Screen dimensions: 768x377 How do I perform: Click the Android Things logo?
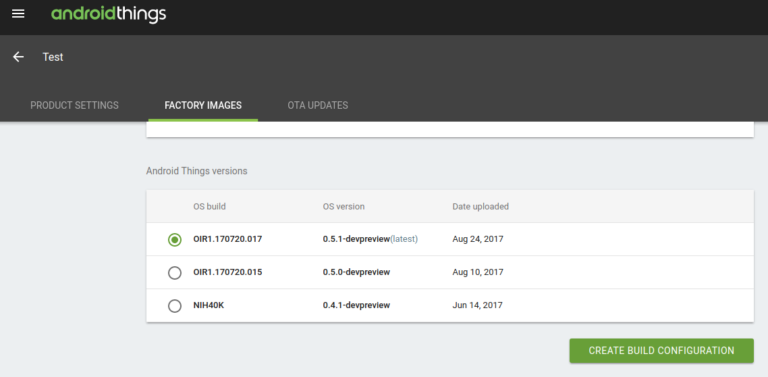point(109,14)
